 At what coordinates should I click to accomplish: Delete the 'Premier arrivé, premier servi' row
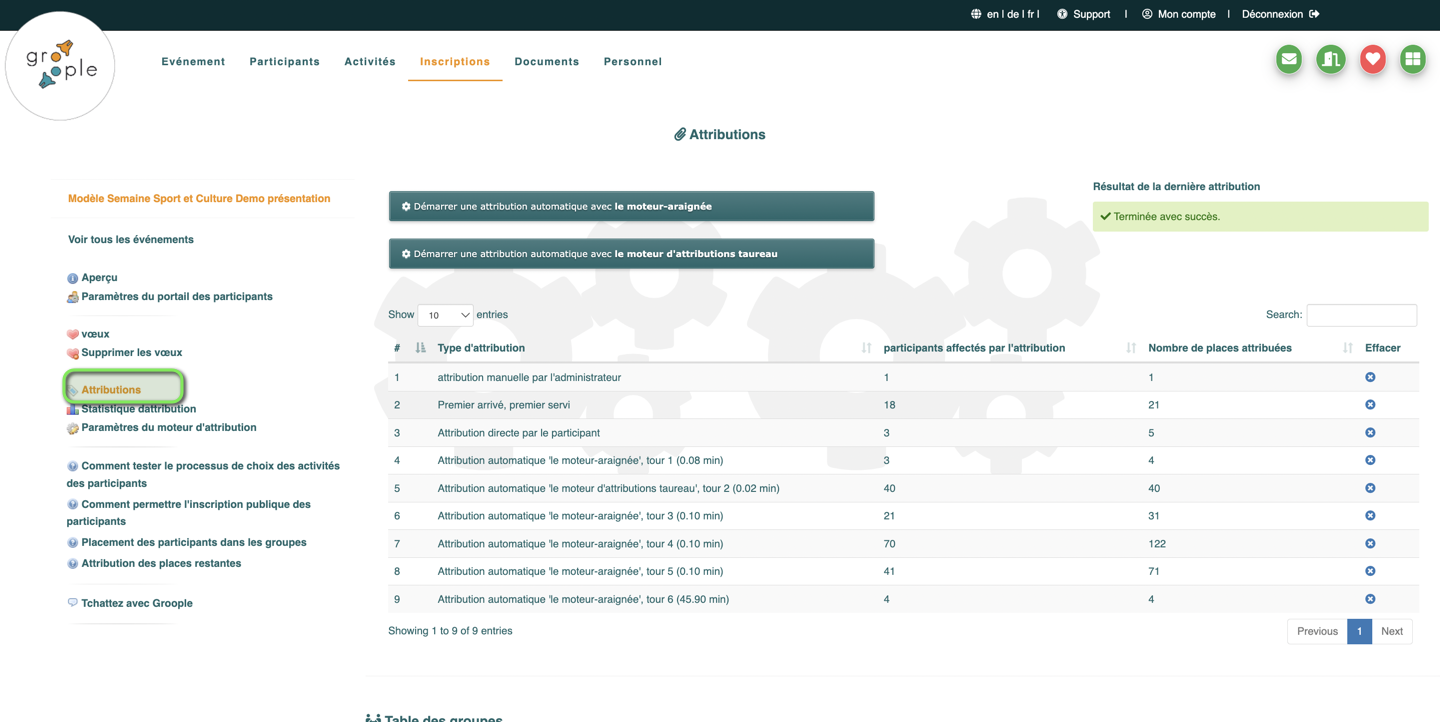coord(1370,405)
